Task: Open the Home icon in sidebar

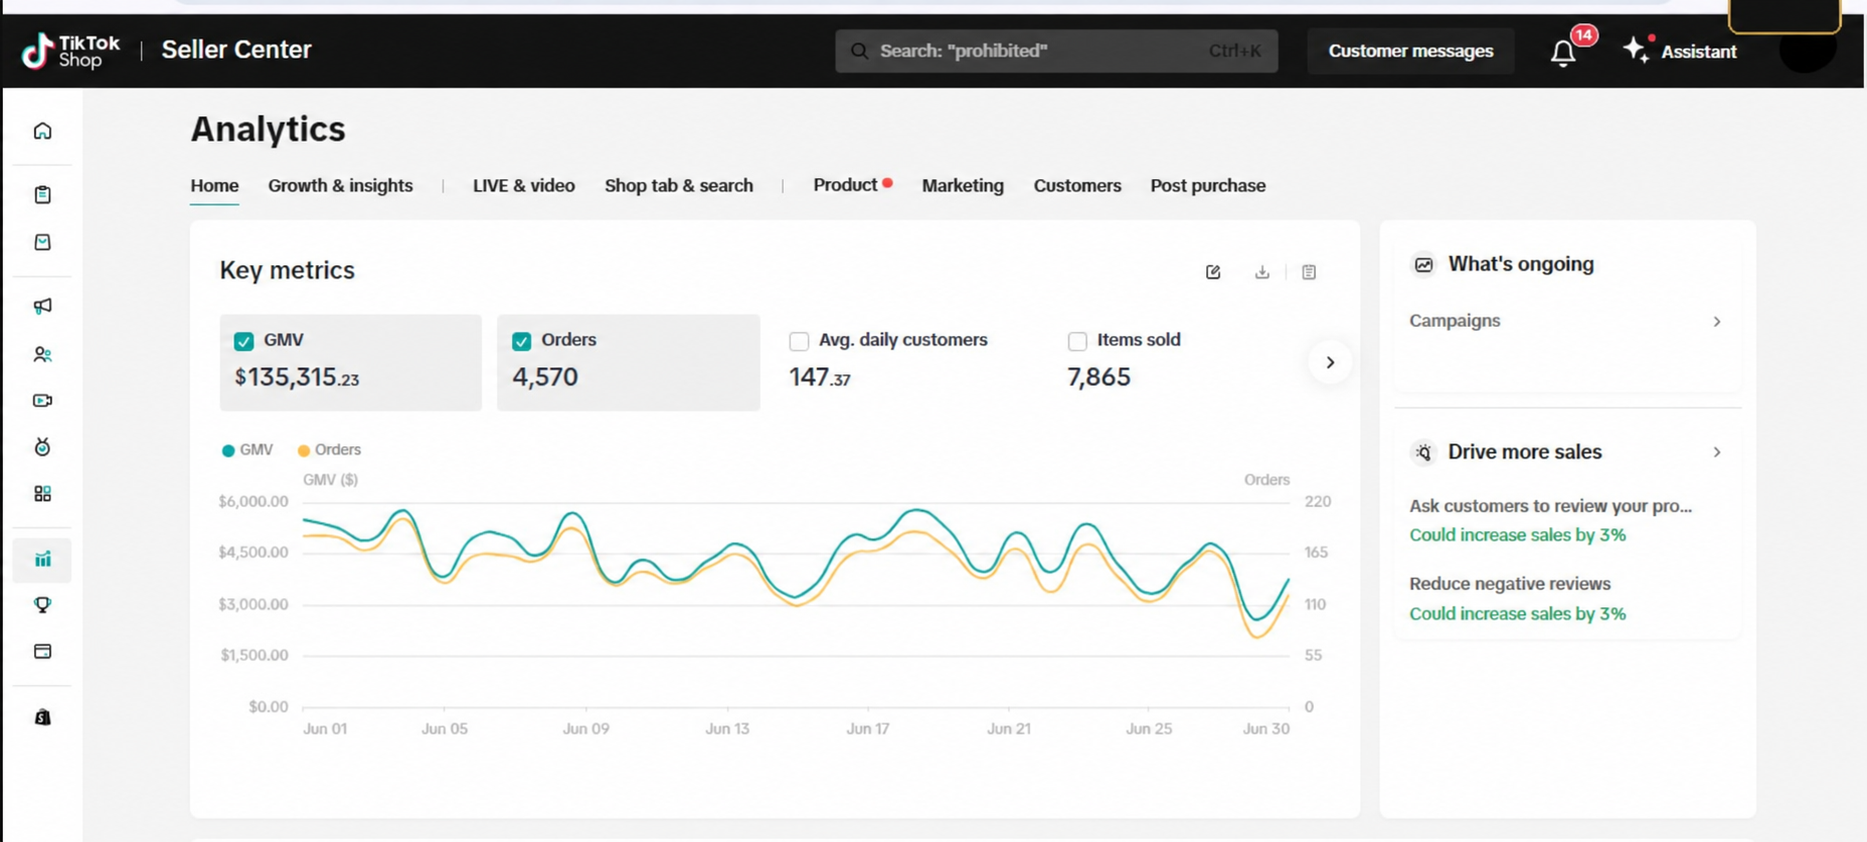Action: point(42,131)
